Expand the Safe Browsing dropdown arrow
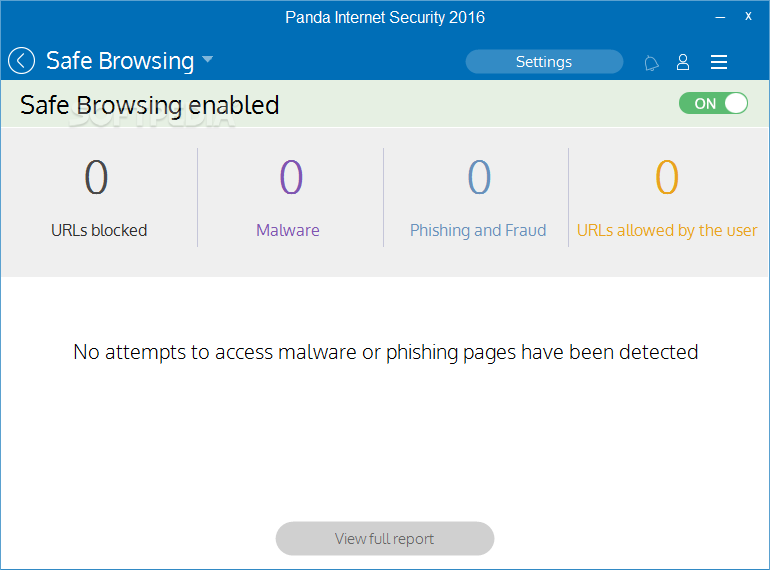The width and height of the screenshot is (770, 570). pyautogui.click(x=208, y=59)
